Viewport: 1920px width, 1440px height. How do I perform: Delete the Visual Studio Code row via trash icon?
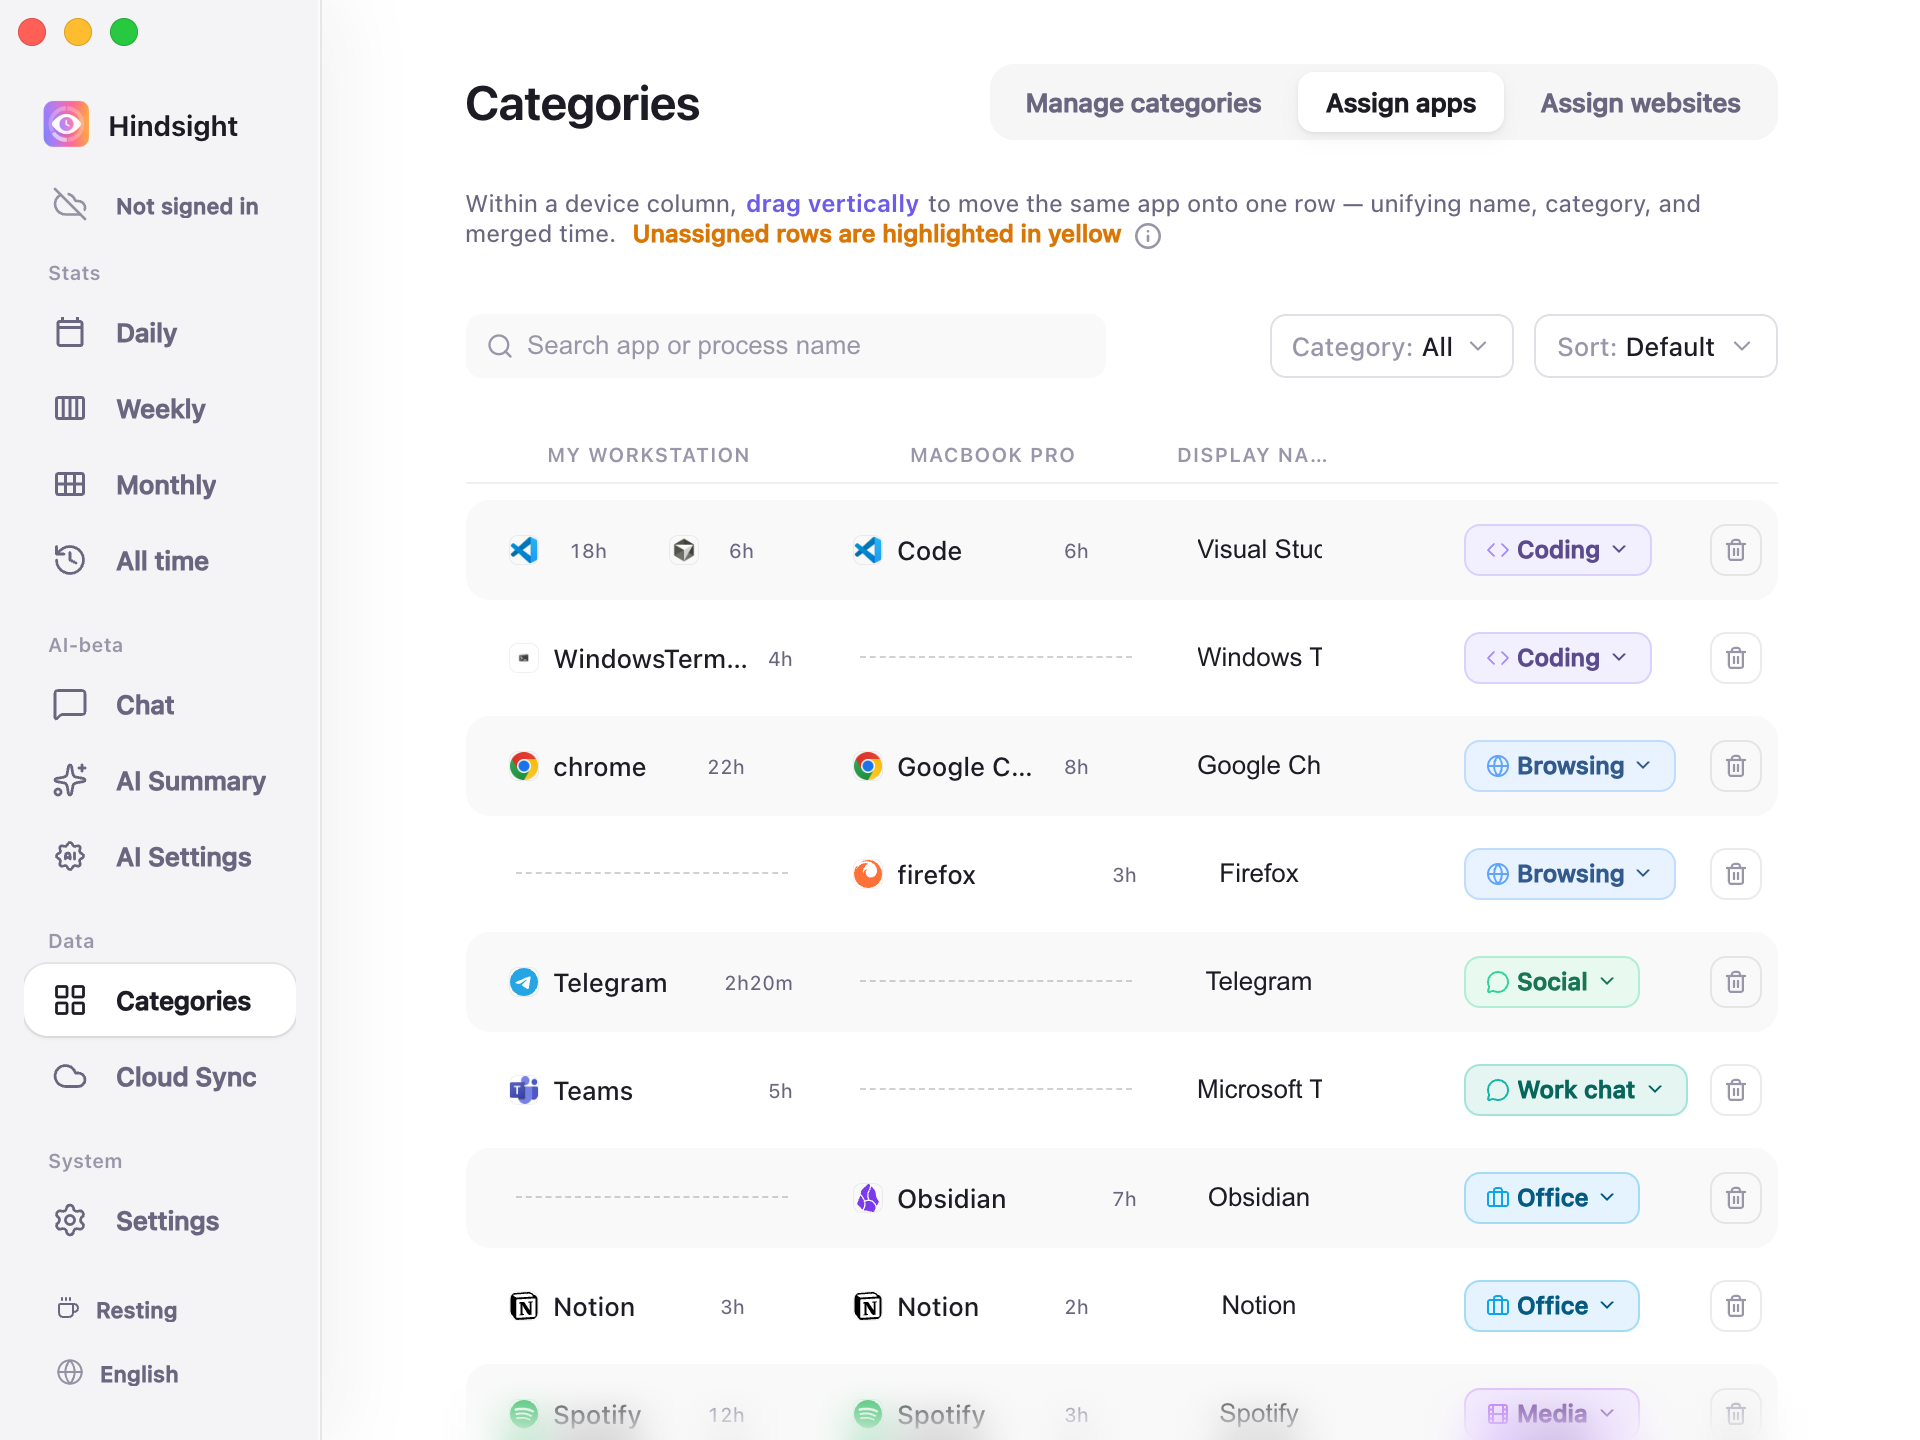click(1735, 550)
